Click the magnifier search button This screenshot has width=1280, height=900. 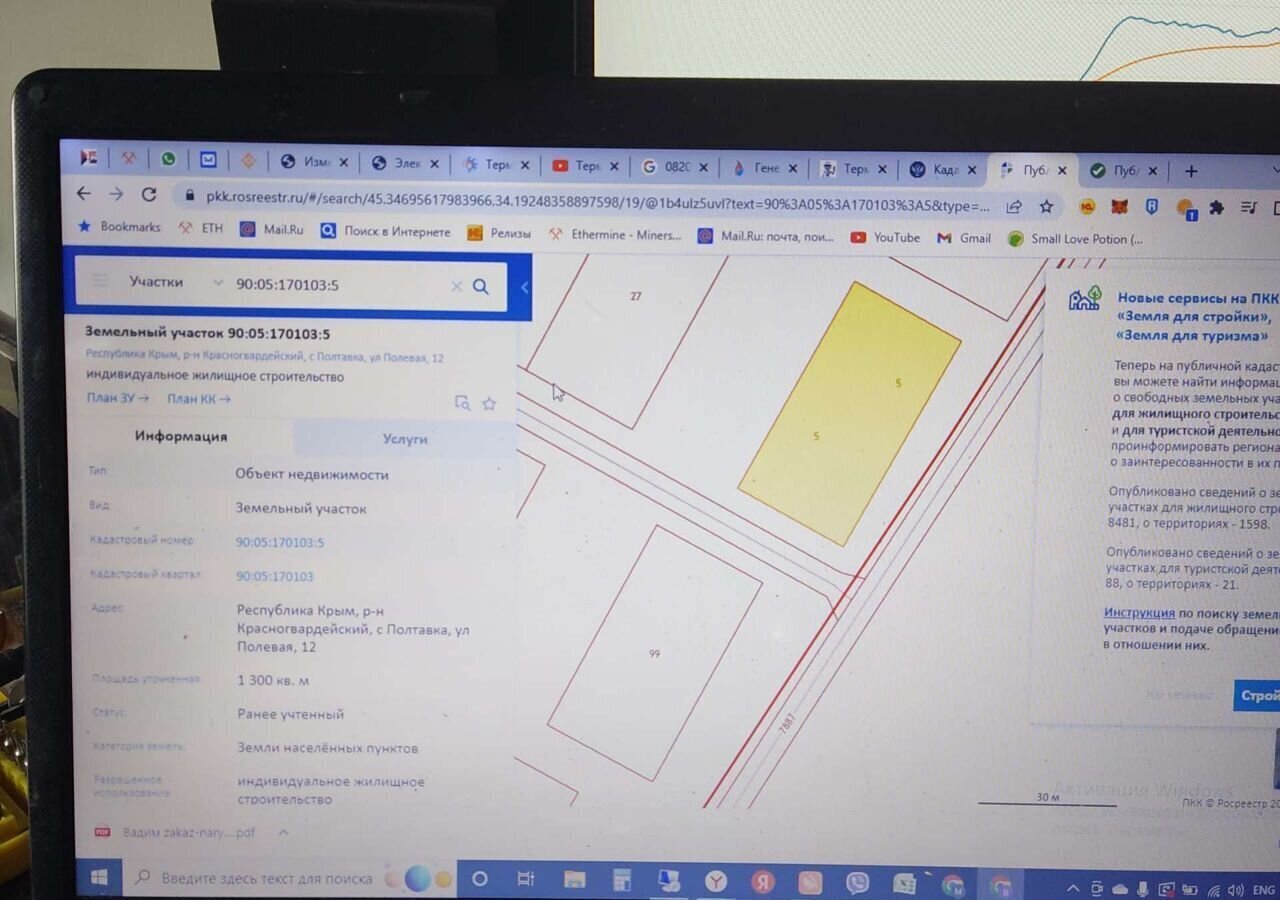coord(481,286)
